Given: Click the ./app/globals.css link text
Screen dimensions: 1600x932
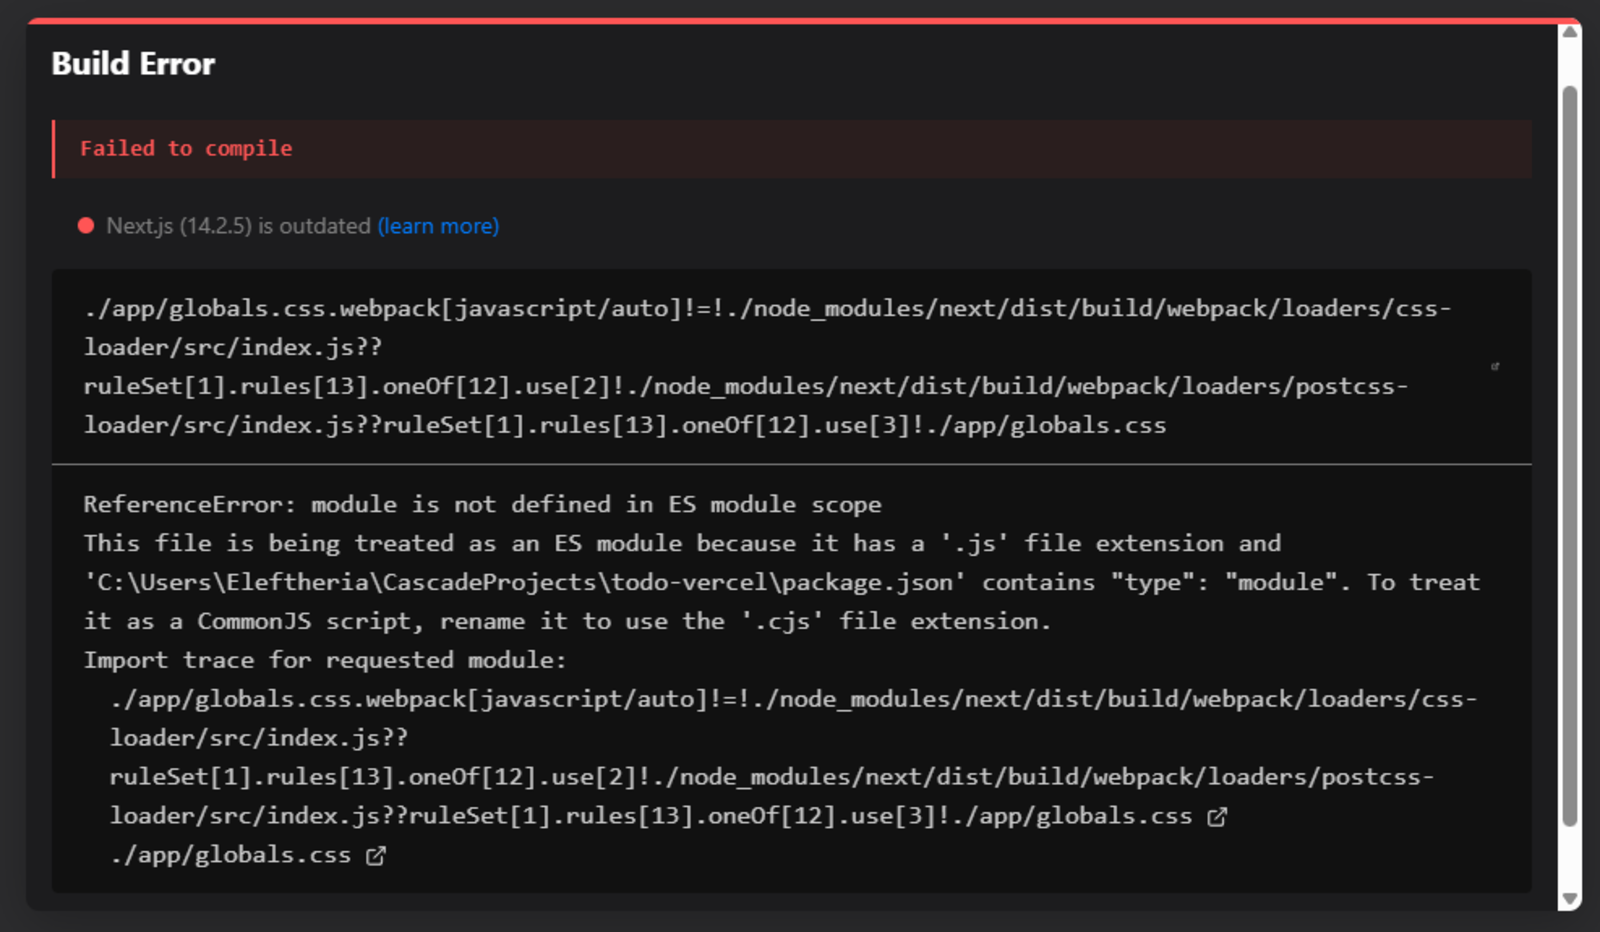Looking at the screenshot, I should coord(231,855).
